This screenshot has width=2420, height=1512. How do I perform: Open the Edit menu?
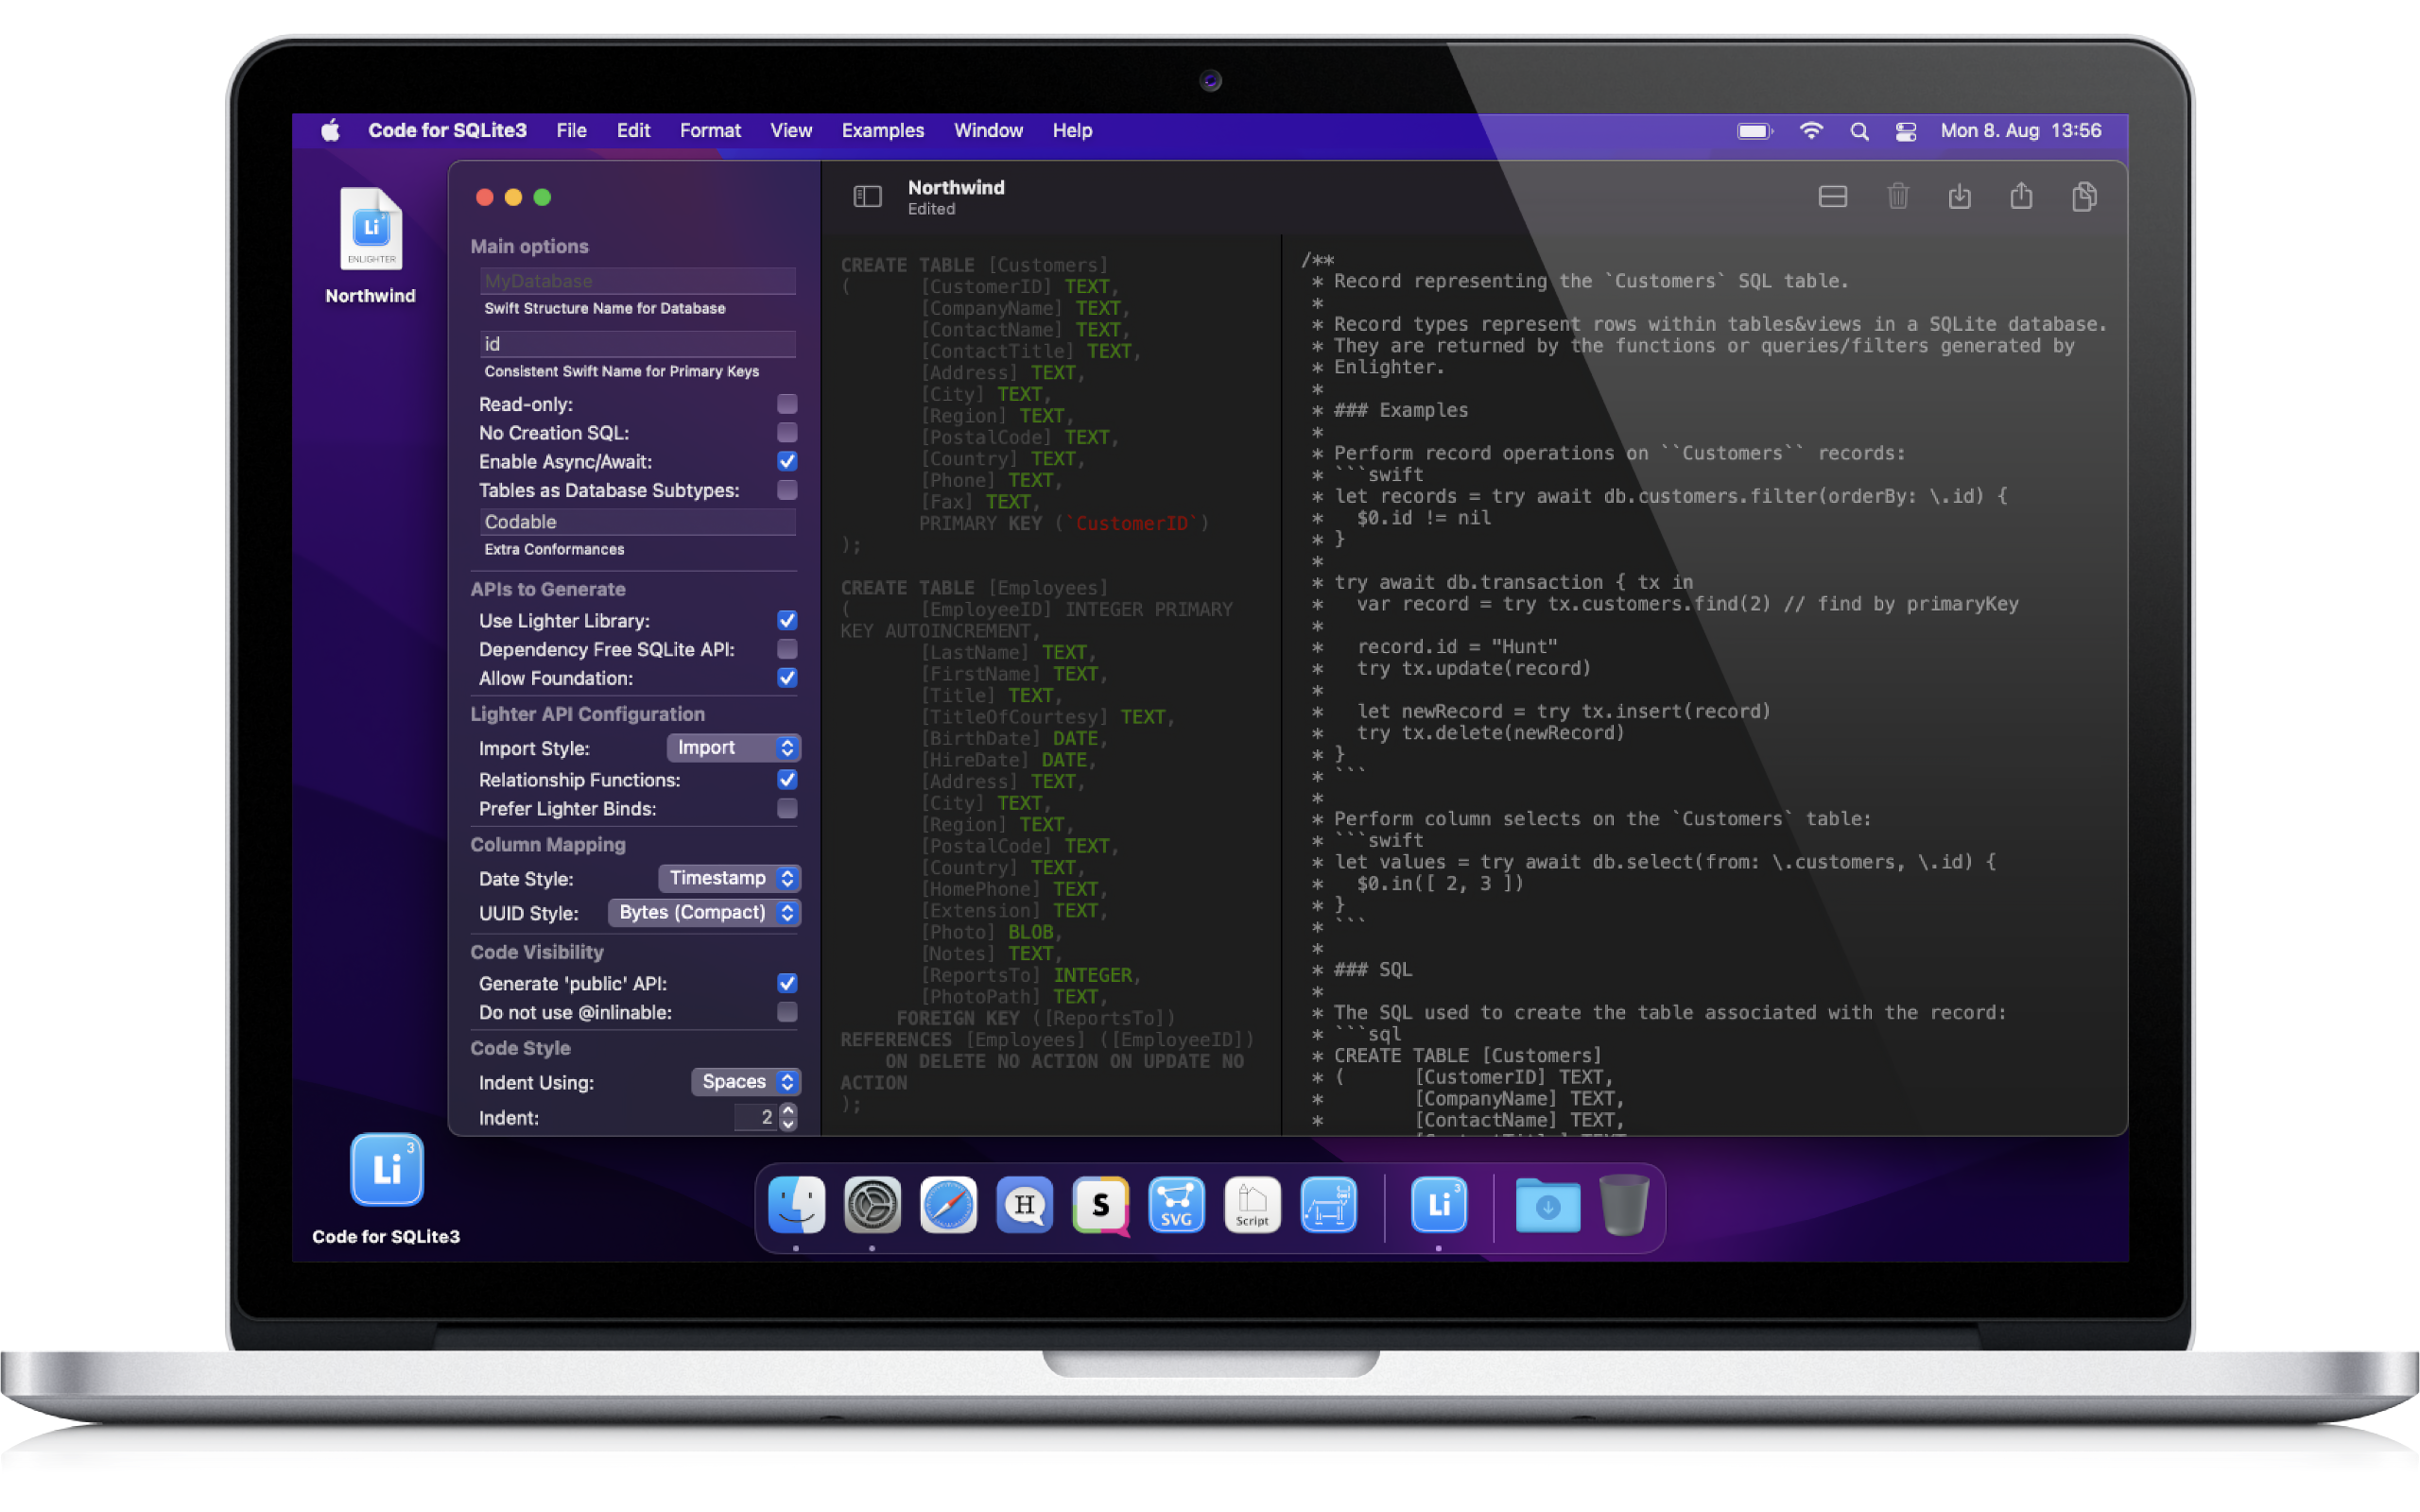click(633, 131)
